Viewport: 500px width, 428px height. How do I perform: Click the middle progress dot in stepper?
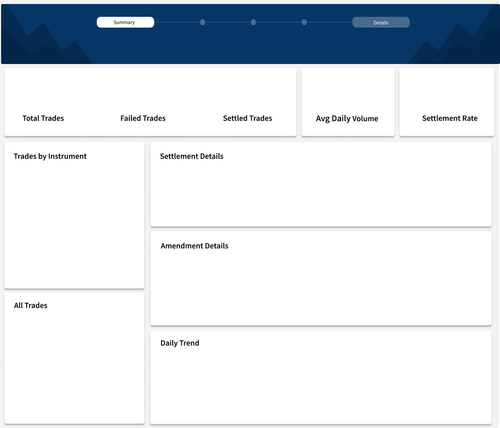pyautogui.click(x=253, y=22)
